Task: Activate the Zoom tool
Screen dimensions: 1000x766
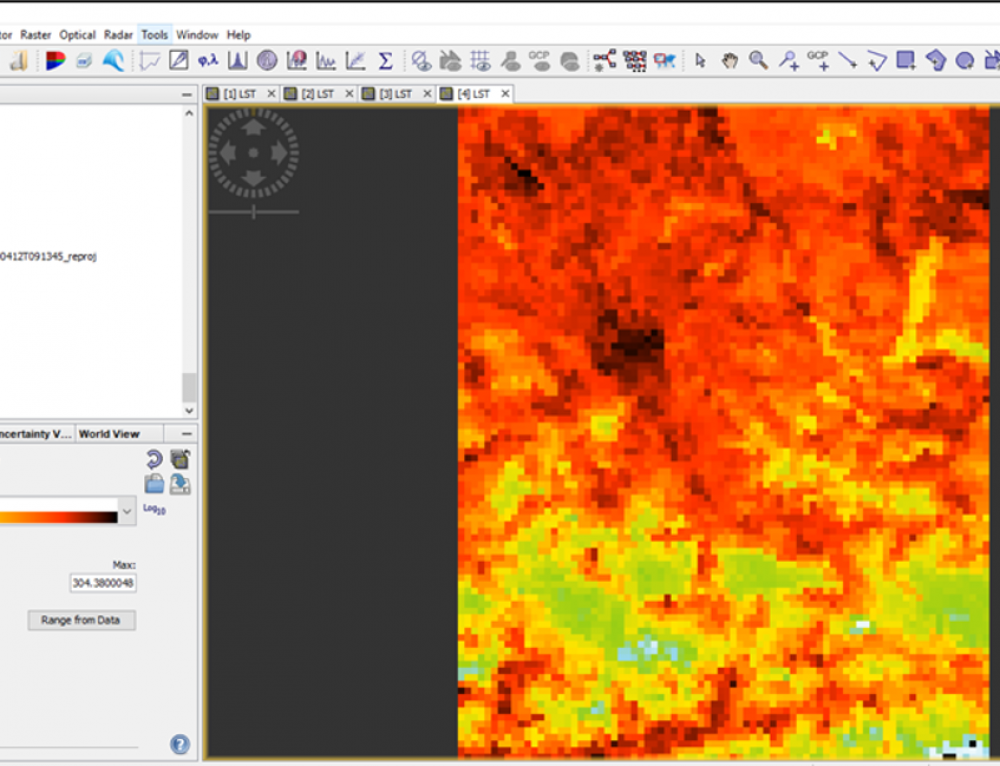Action: click(x=757, y=61)
